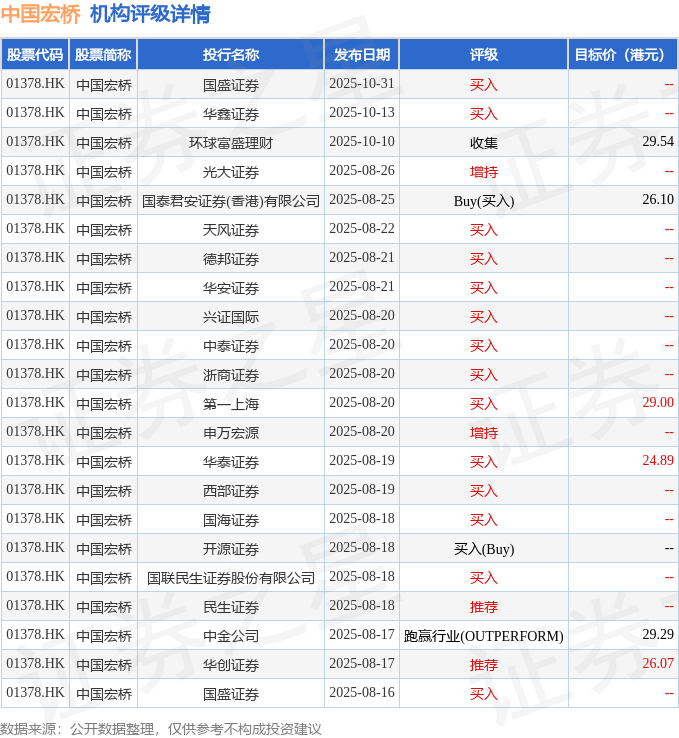Screen dimensions: 679x738
Task: Click the date 2025-08-25
Action: tap(361, 200)
